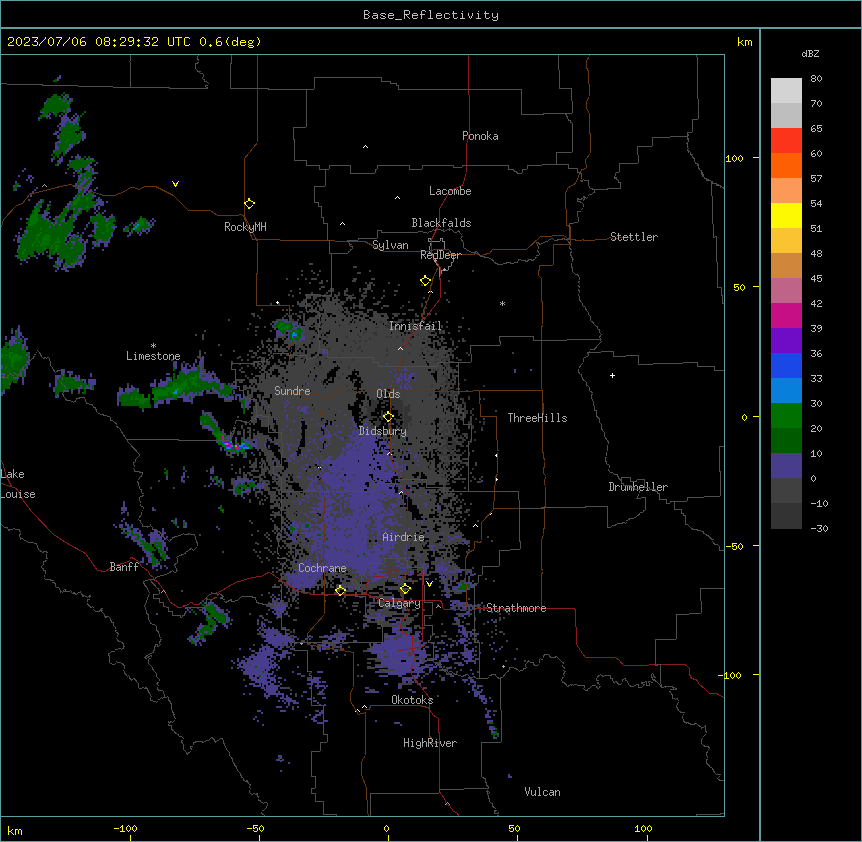Select the blue 36-33 dBZ legend band
Image resolution: width=862 pixels, height=842 pixels.
[x=786, y=365]
